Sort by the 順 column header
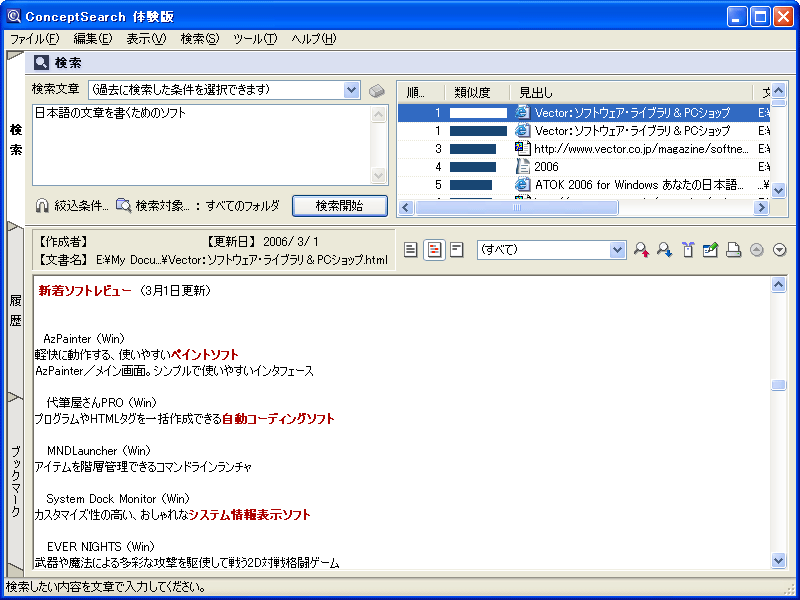 point(420,92)
